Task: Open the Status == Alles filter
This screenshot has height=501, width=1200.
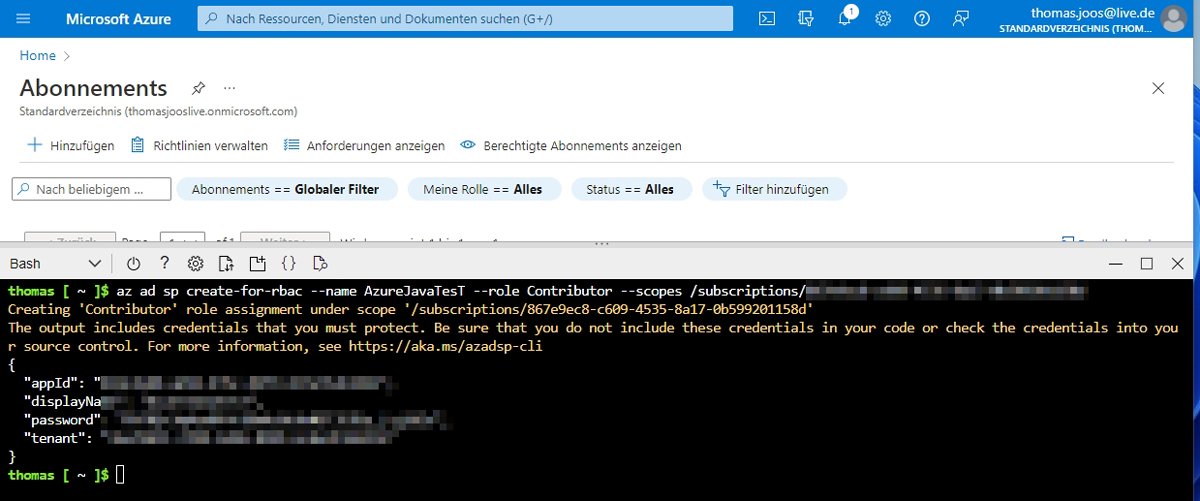Action: [x=630, y=189]
